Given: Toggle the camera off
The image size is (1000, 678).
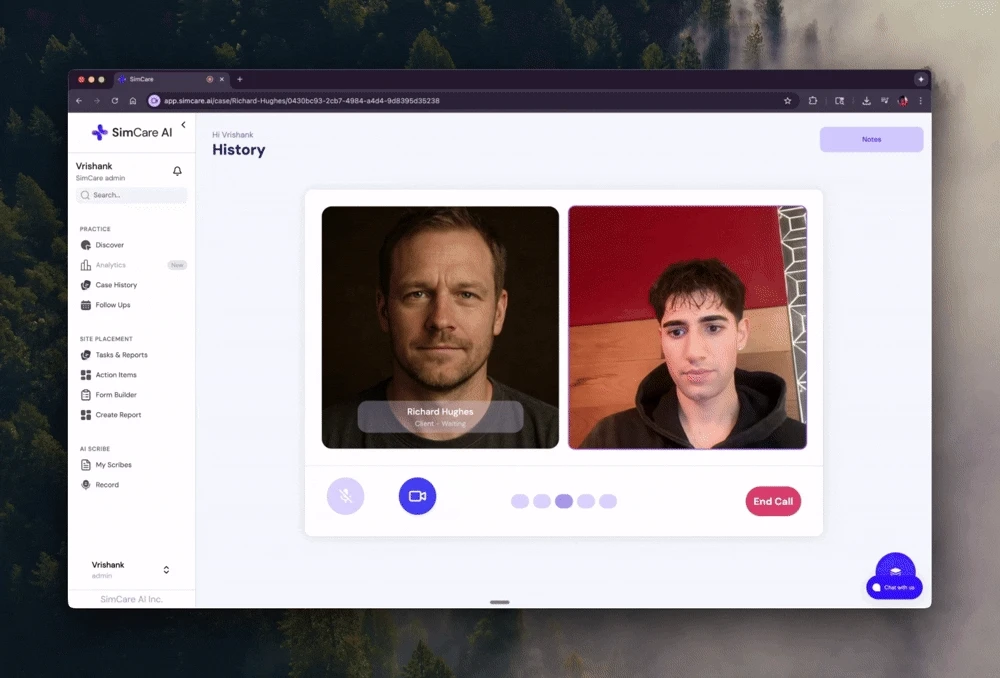Looking at the screenshot, I should point(417,496).
